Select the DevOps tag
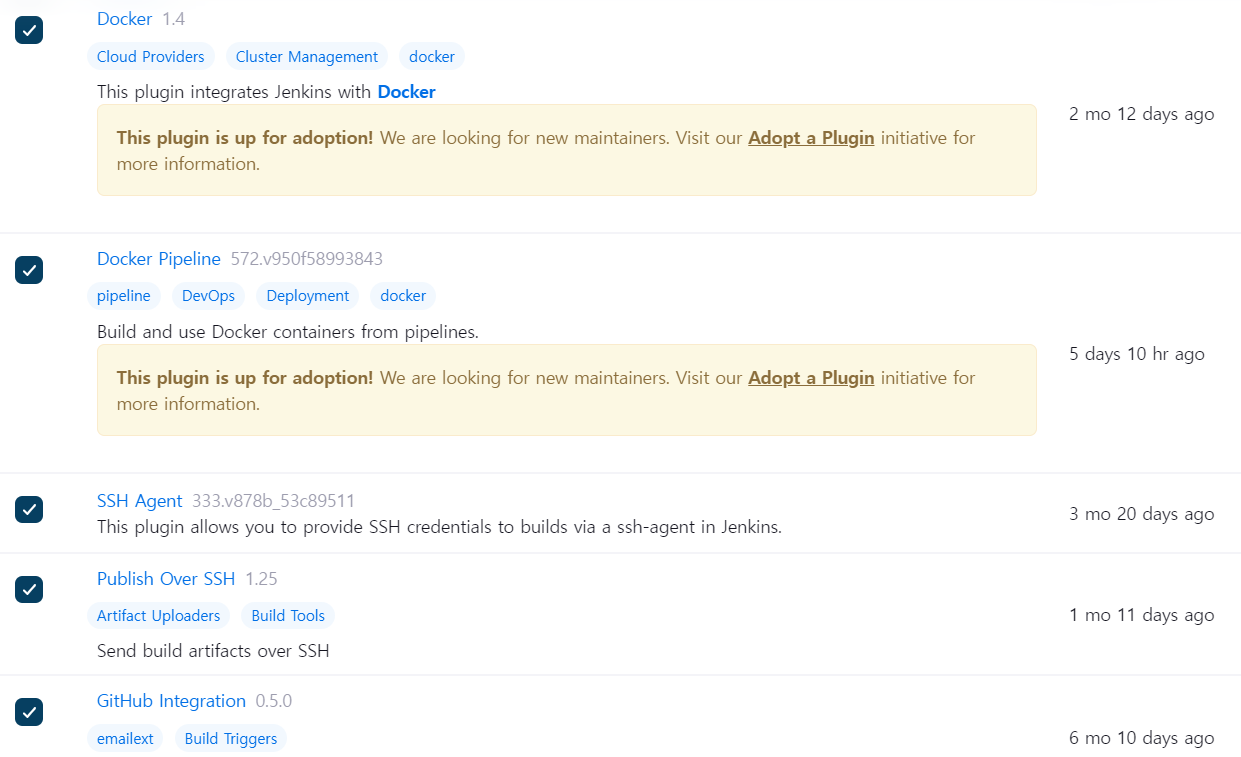1241x757 pixels. tap(208, 296)
